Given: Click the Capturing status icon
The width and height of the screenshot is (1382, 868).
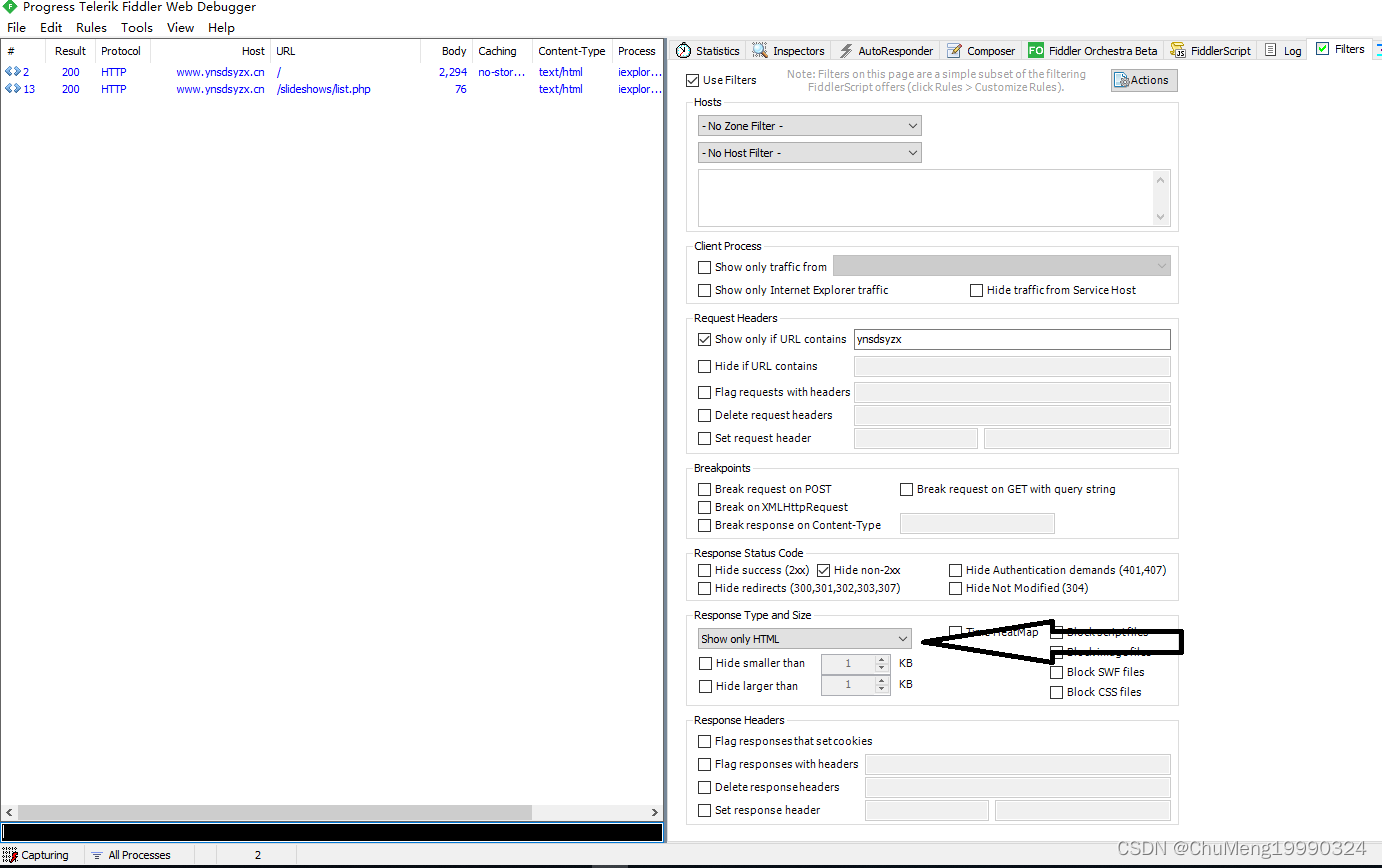Looking at the screenshot, I should (x=10, y=855).
